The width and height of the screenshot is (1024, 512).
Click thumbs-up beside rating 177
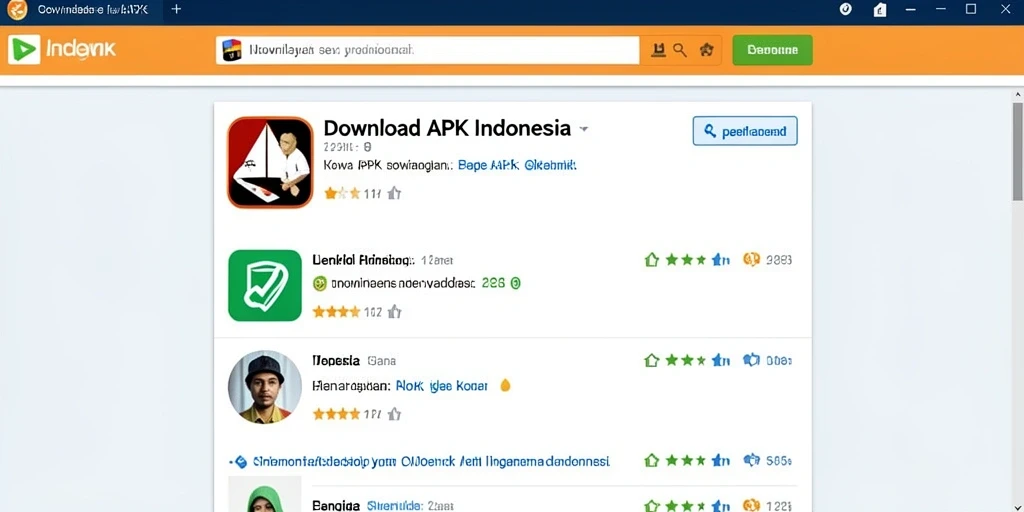(x=394, y=414)
